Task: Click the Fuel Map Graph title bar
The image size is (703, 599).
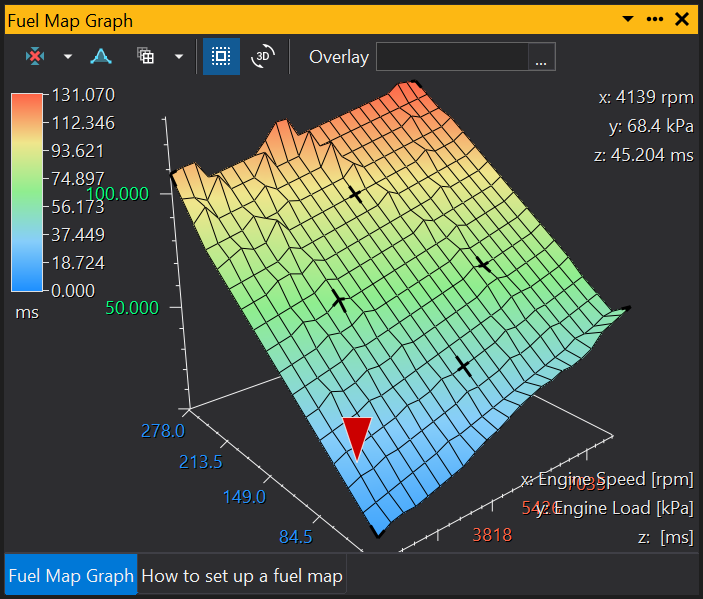Action: pos(300,19)
